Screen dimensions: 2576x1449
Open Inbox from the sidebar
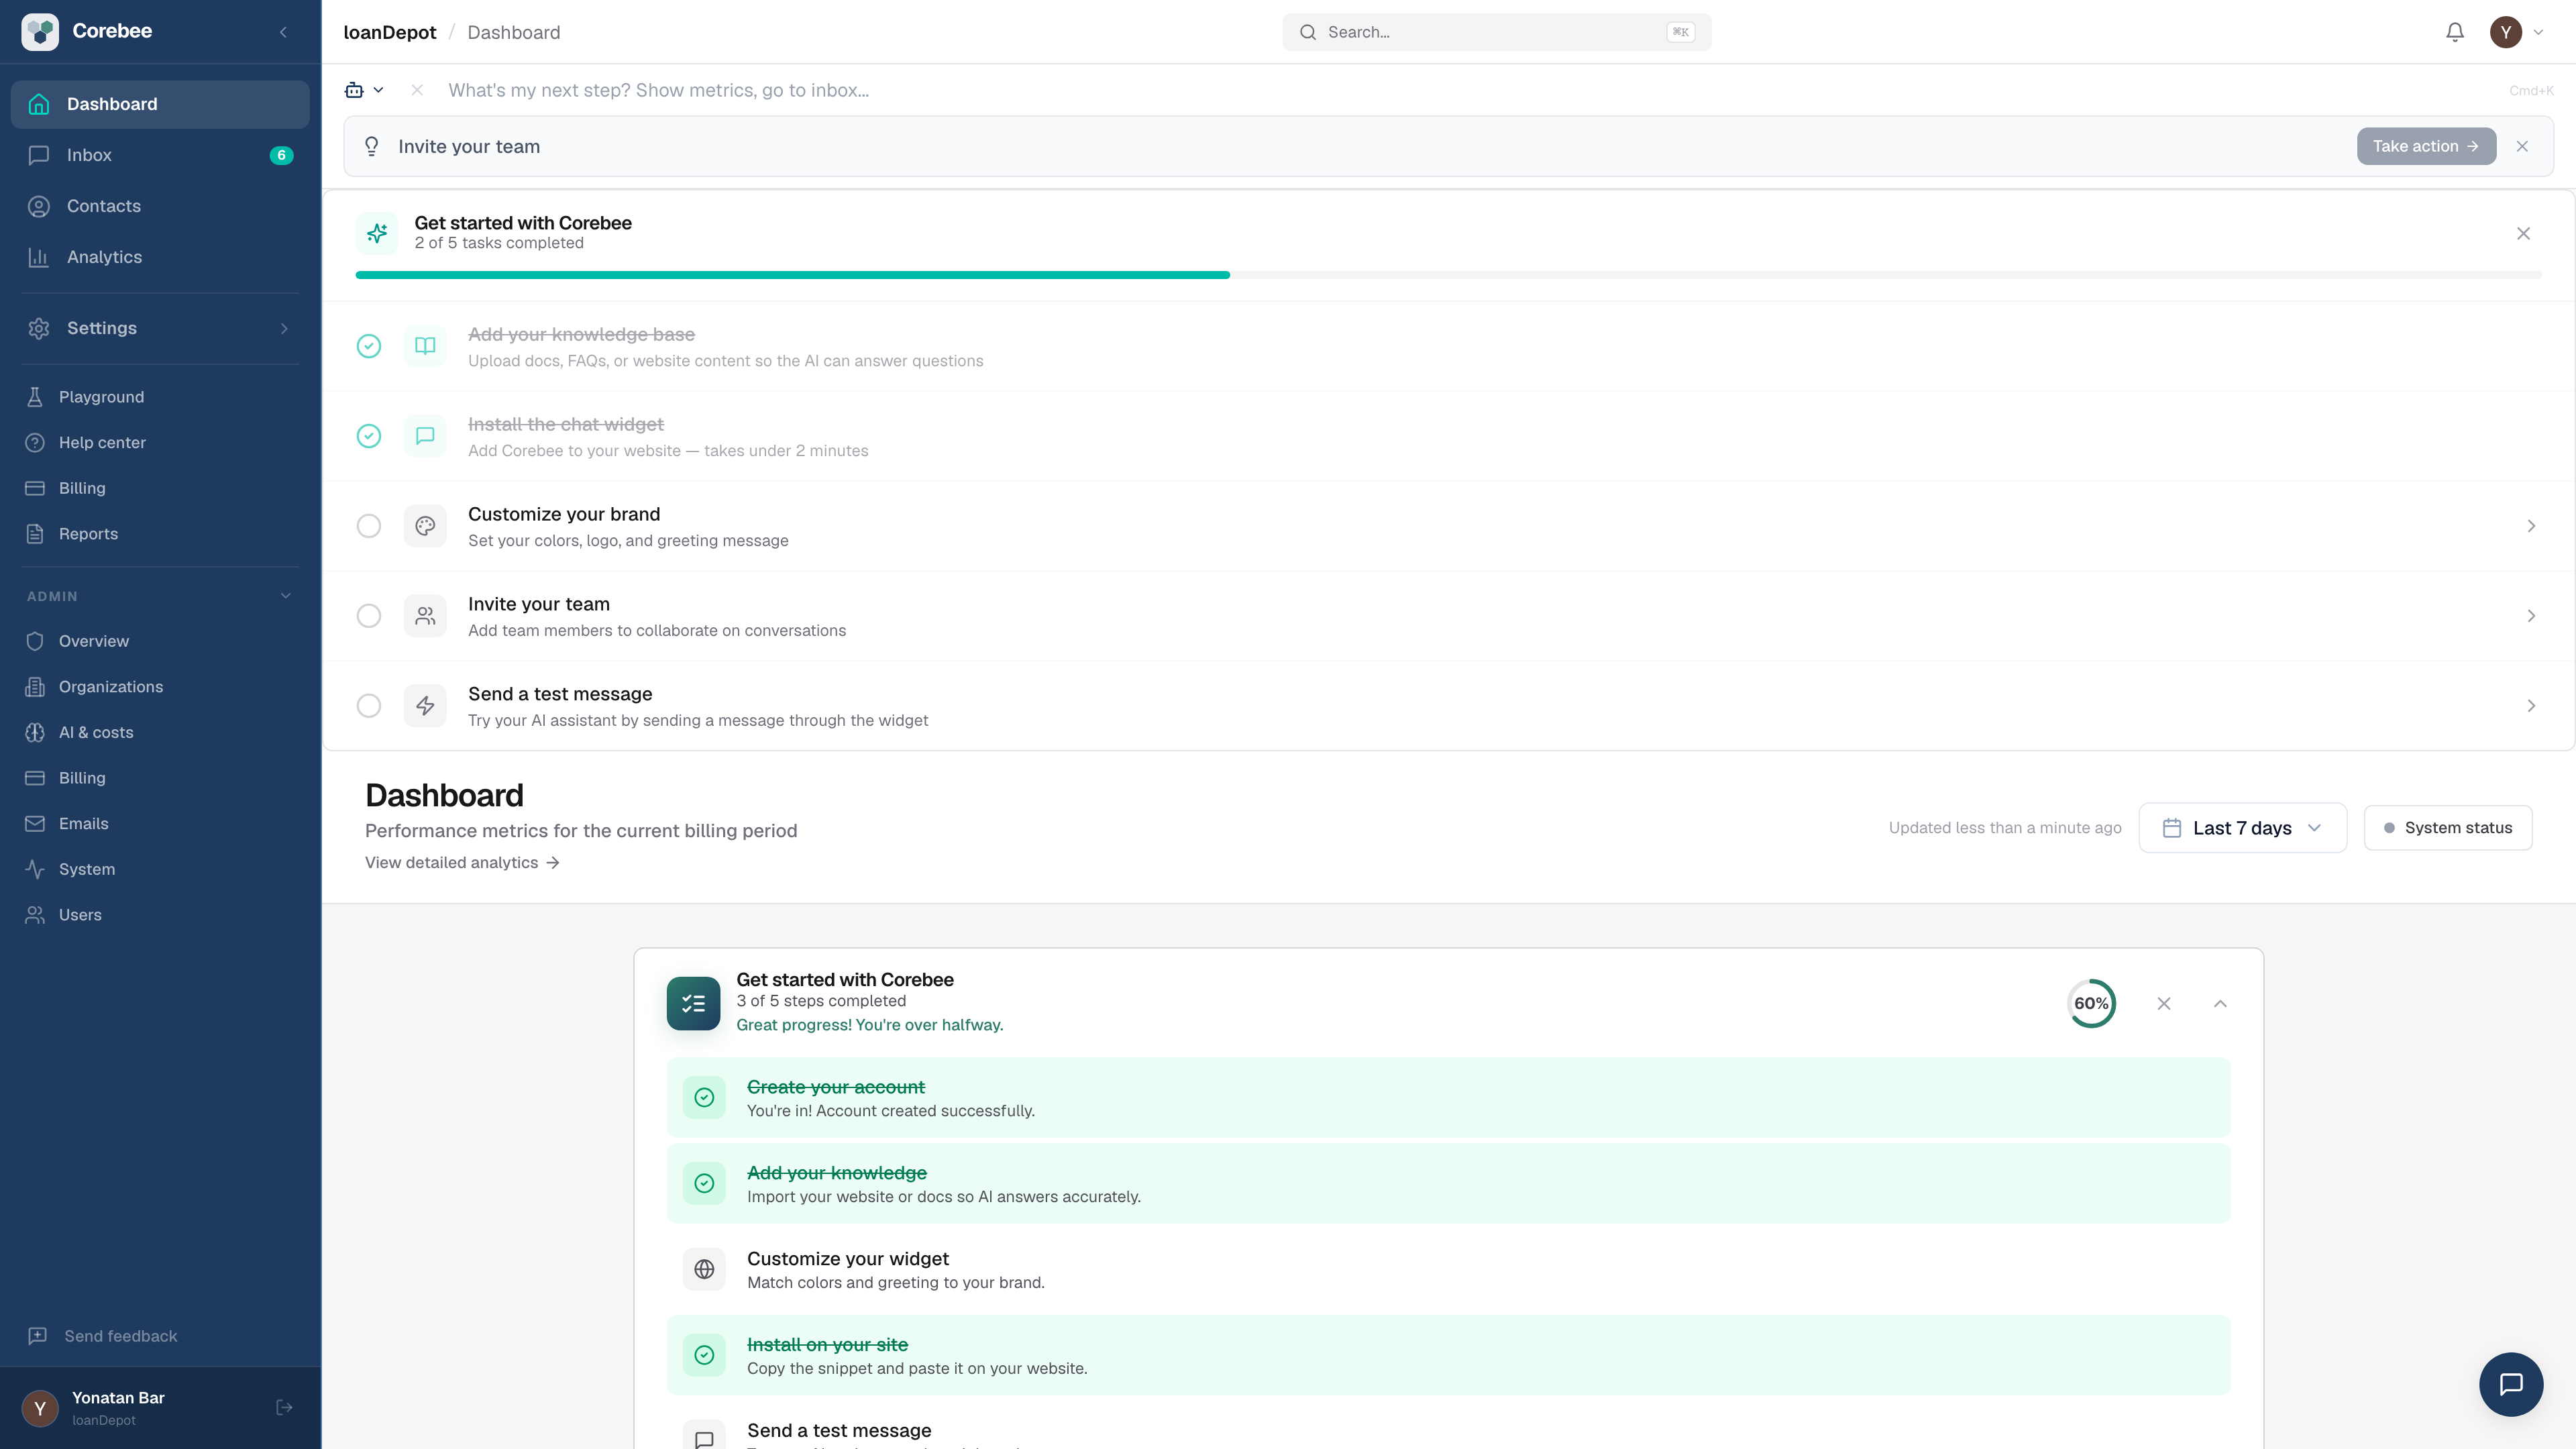pos(89,155)
